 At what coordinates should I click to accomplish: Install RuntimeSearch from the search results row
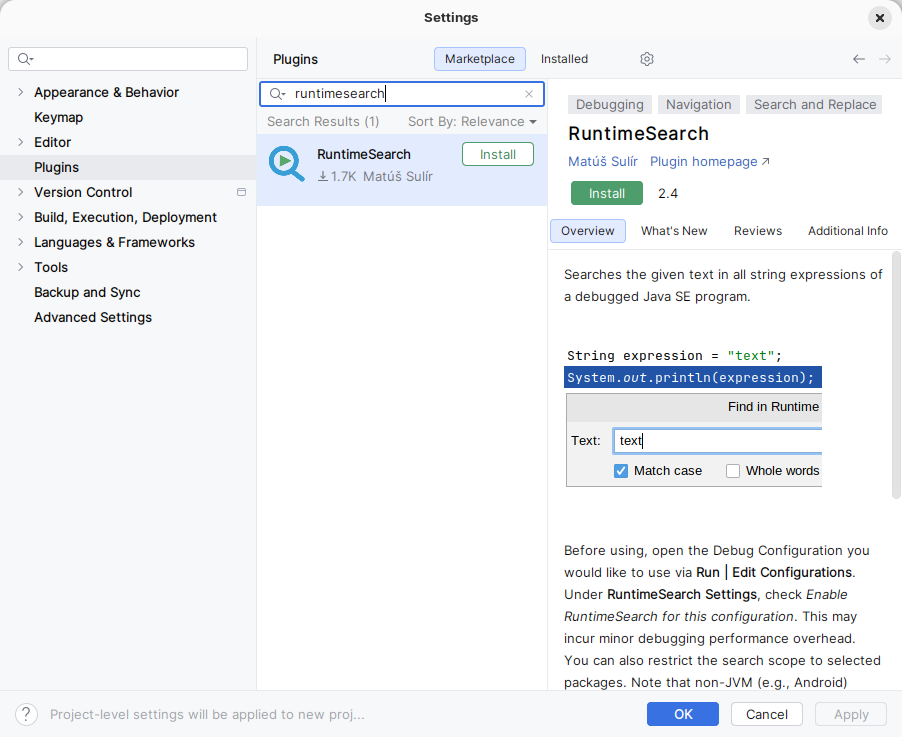click(498, 154)
